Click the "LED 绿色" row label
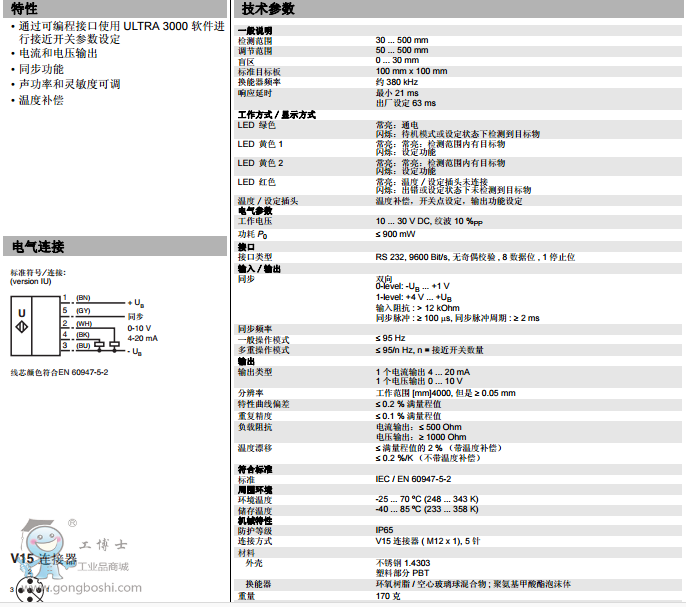This screenshot has width=686, height=607. click(x=256, y=125)
